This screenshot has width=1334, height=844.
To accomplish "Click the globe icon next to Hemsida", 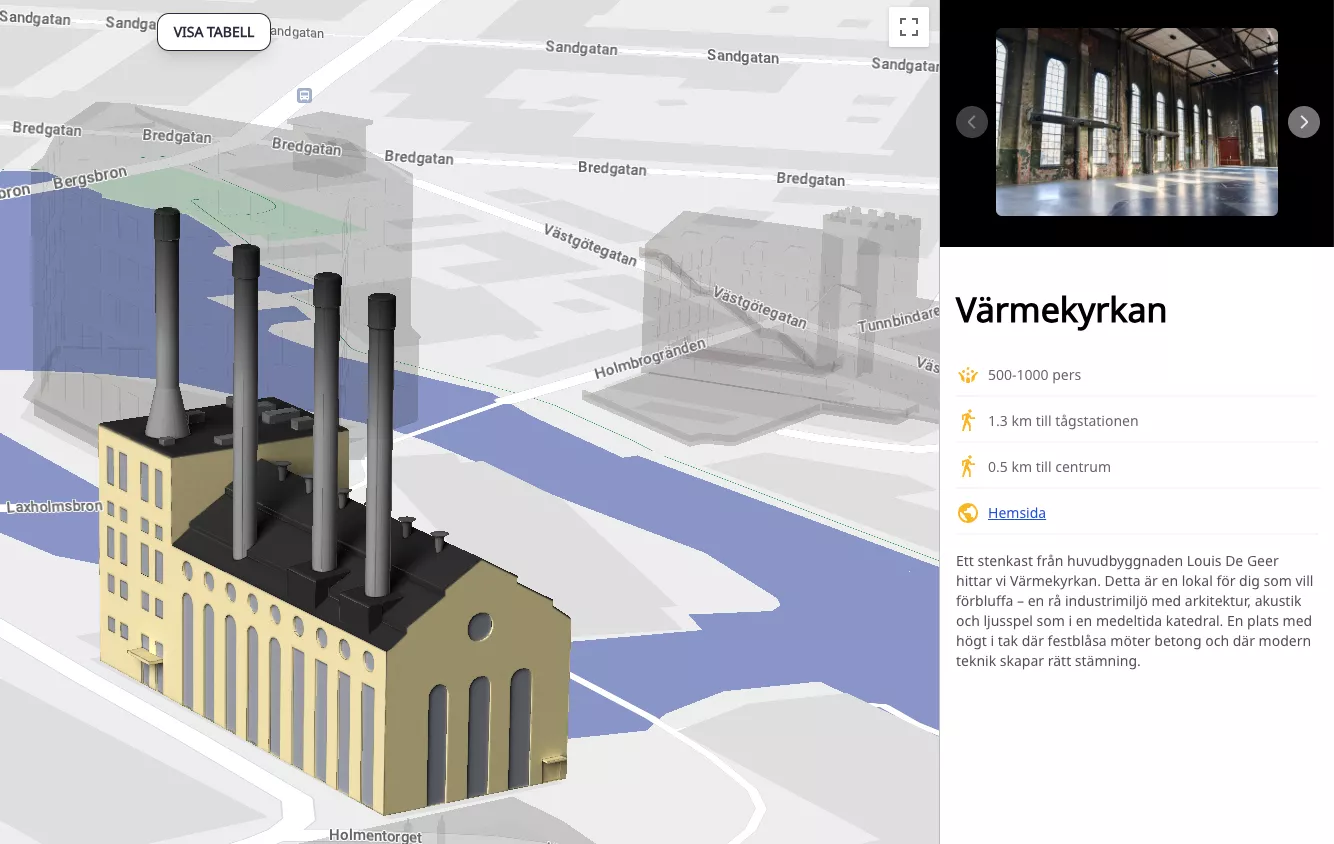I will 967,512.
